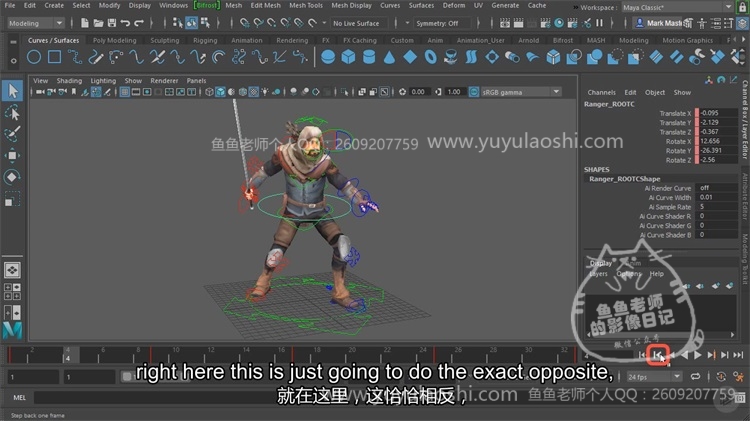Click the Translate X value field
The width and height of the screenshot is (750, 421).
[717, 113]
